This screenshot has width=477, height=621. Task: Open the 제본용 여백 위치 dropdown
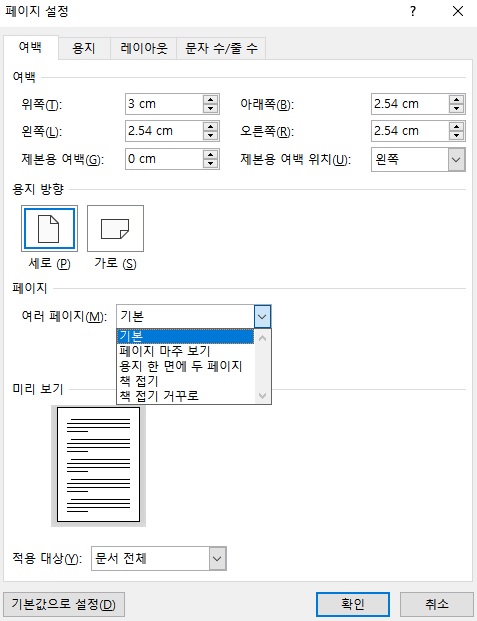click(456, 160)
